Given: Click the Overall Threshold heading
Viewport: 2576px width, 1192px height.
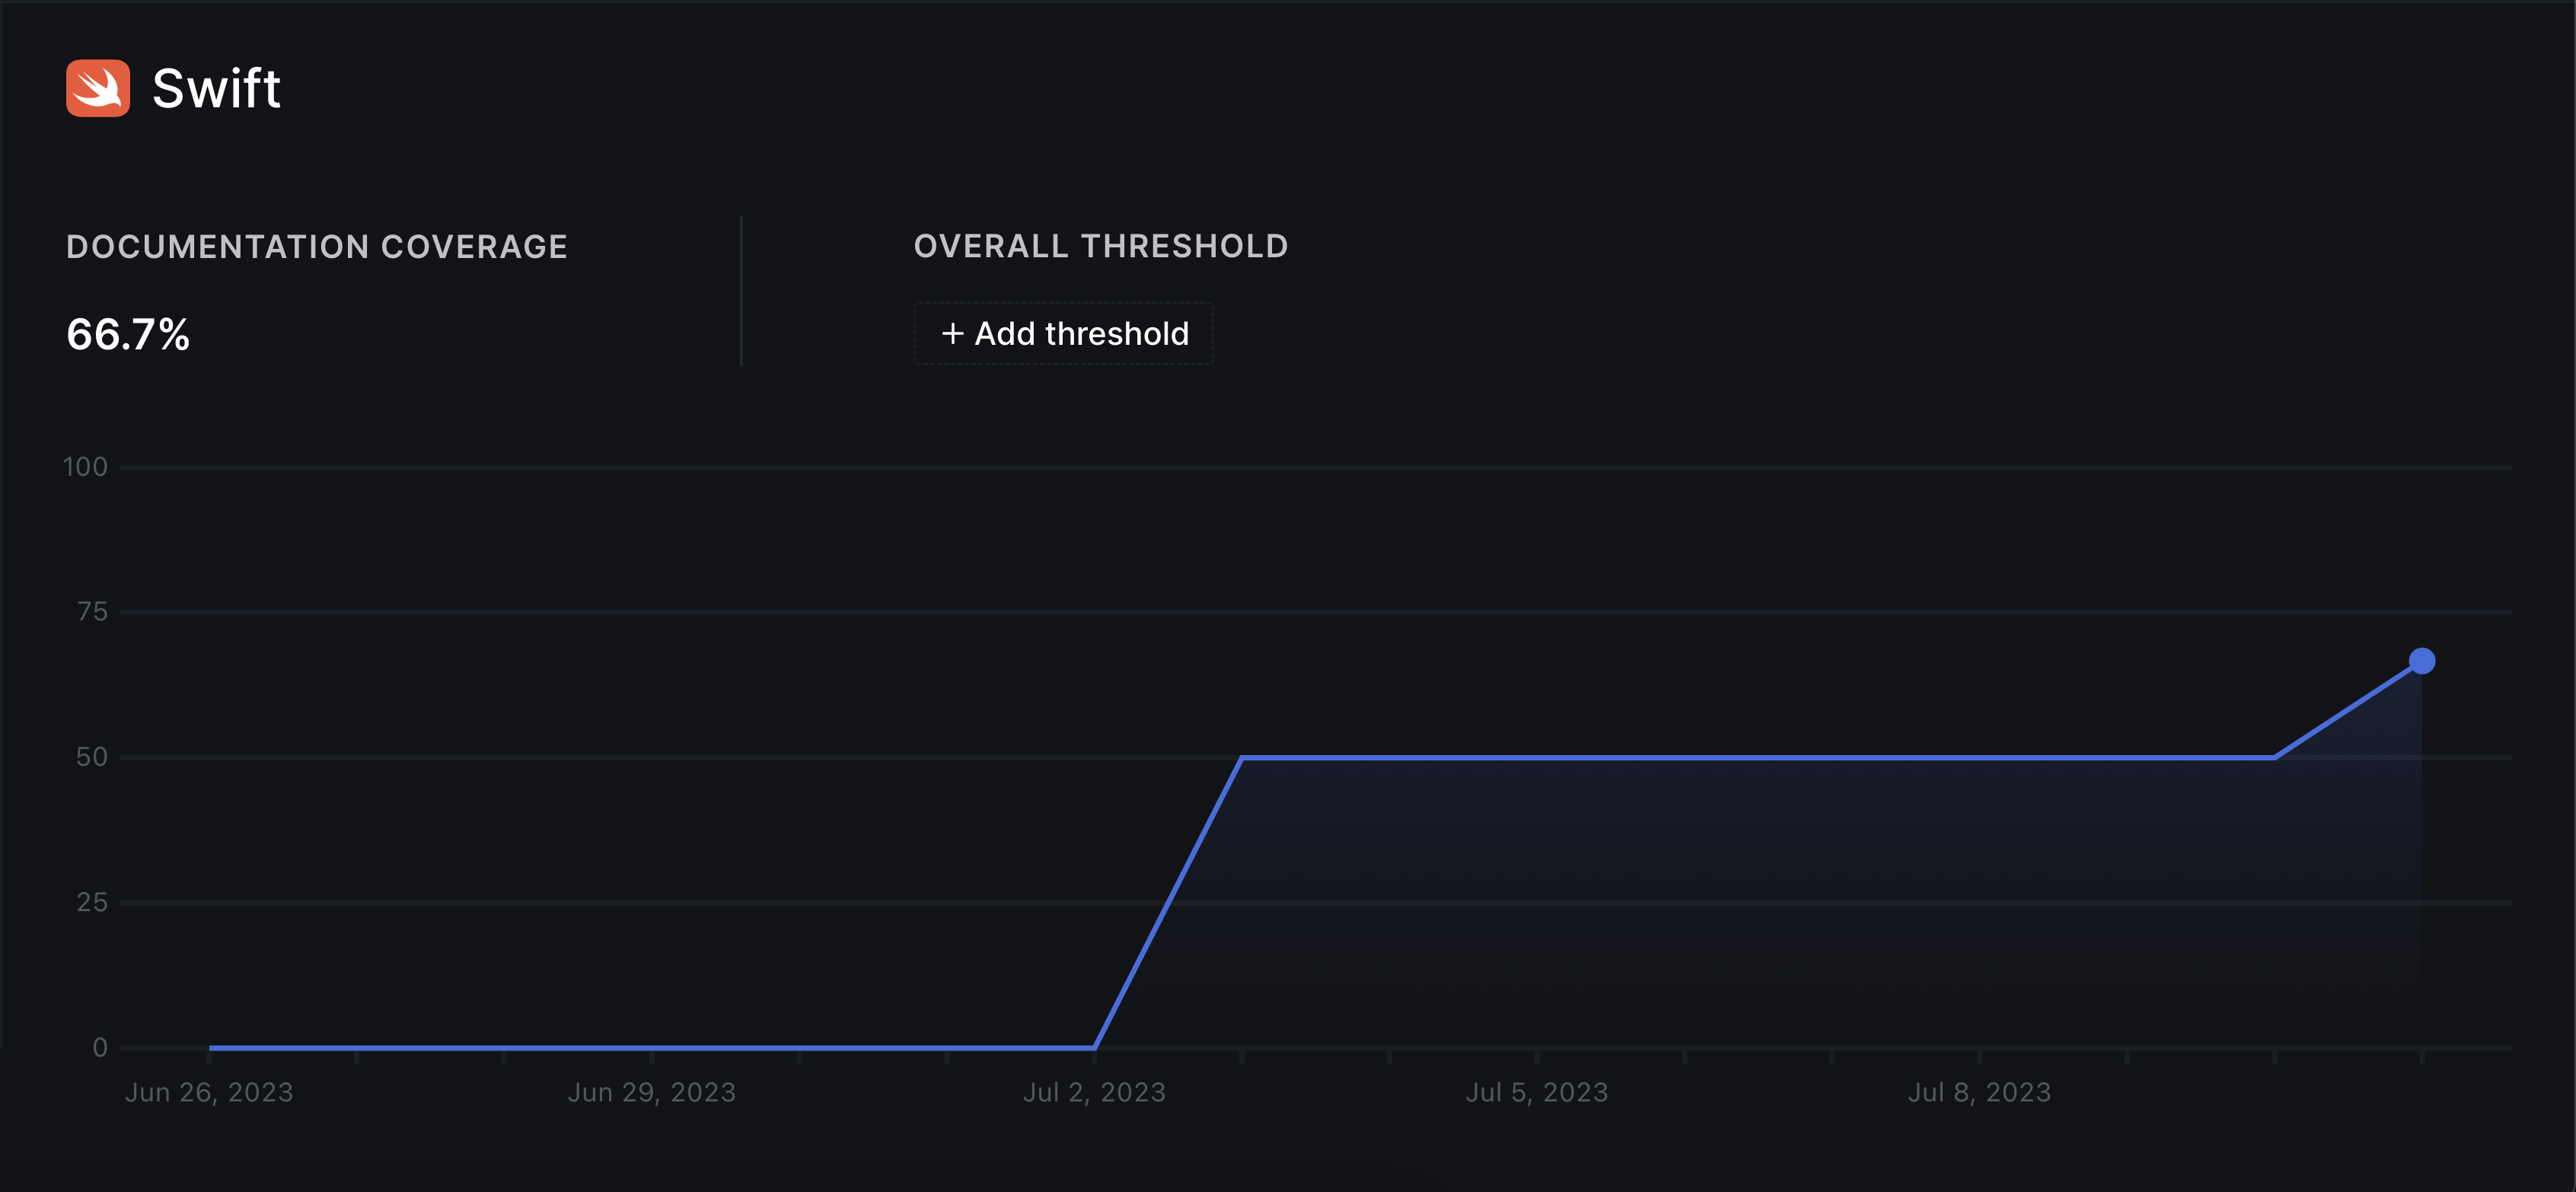Looking at the screenshot, I should click(x=1101, y=246).
